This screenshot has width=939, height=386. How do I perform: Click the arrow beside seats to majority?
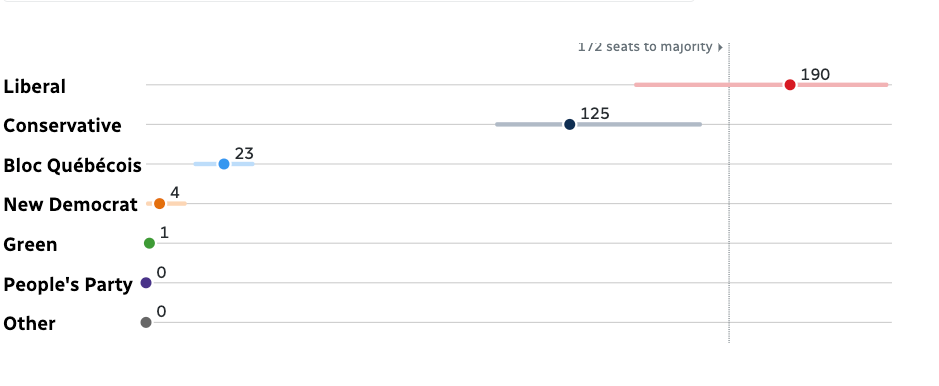point(720,47)
